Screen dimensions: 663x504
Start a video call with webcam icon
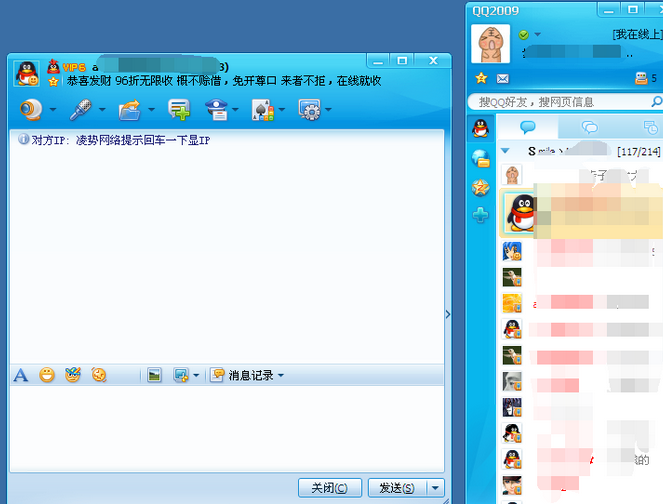31,110
